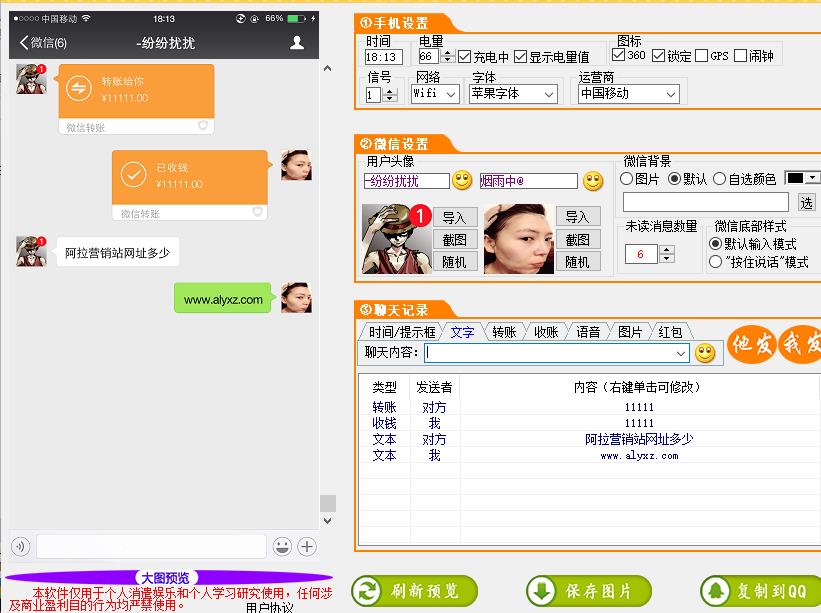Open emoji picker next to 烟雨中@ name field

593,181
